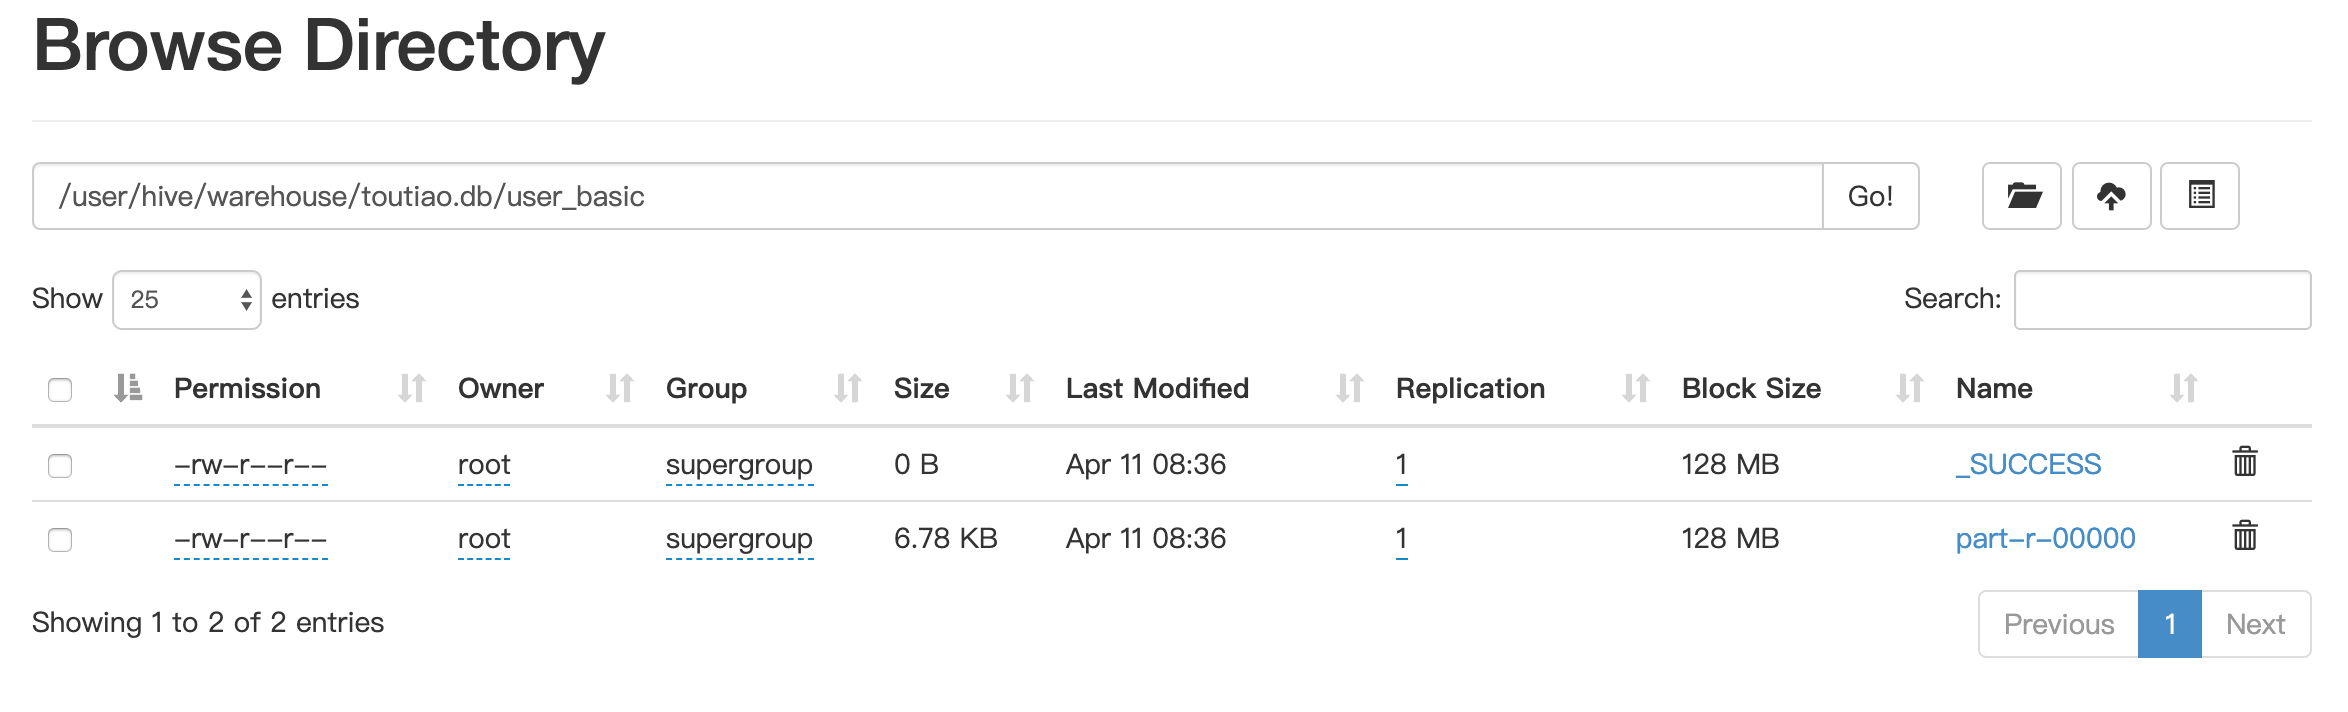Sort table by the Size column arrows
Screen dimensions: 2348x712
point(1019,388)
